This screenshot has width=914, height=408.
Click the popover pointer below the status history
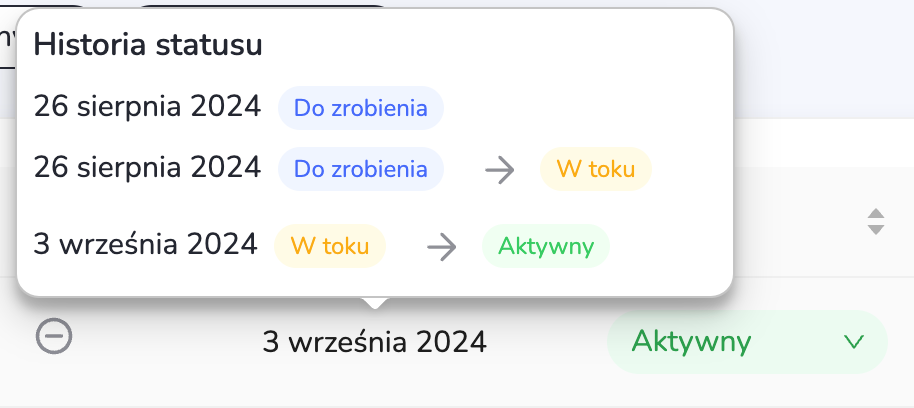click(x=374, y=302)
